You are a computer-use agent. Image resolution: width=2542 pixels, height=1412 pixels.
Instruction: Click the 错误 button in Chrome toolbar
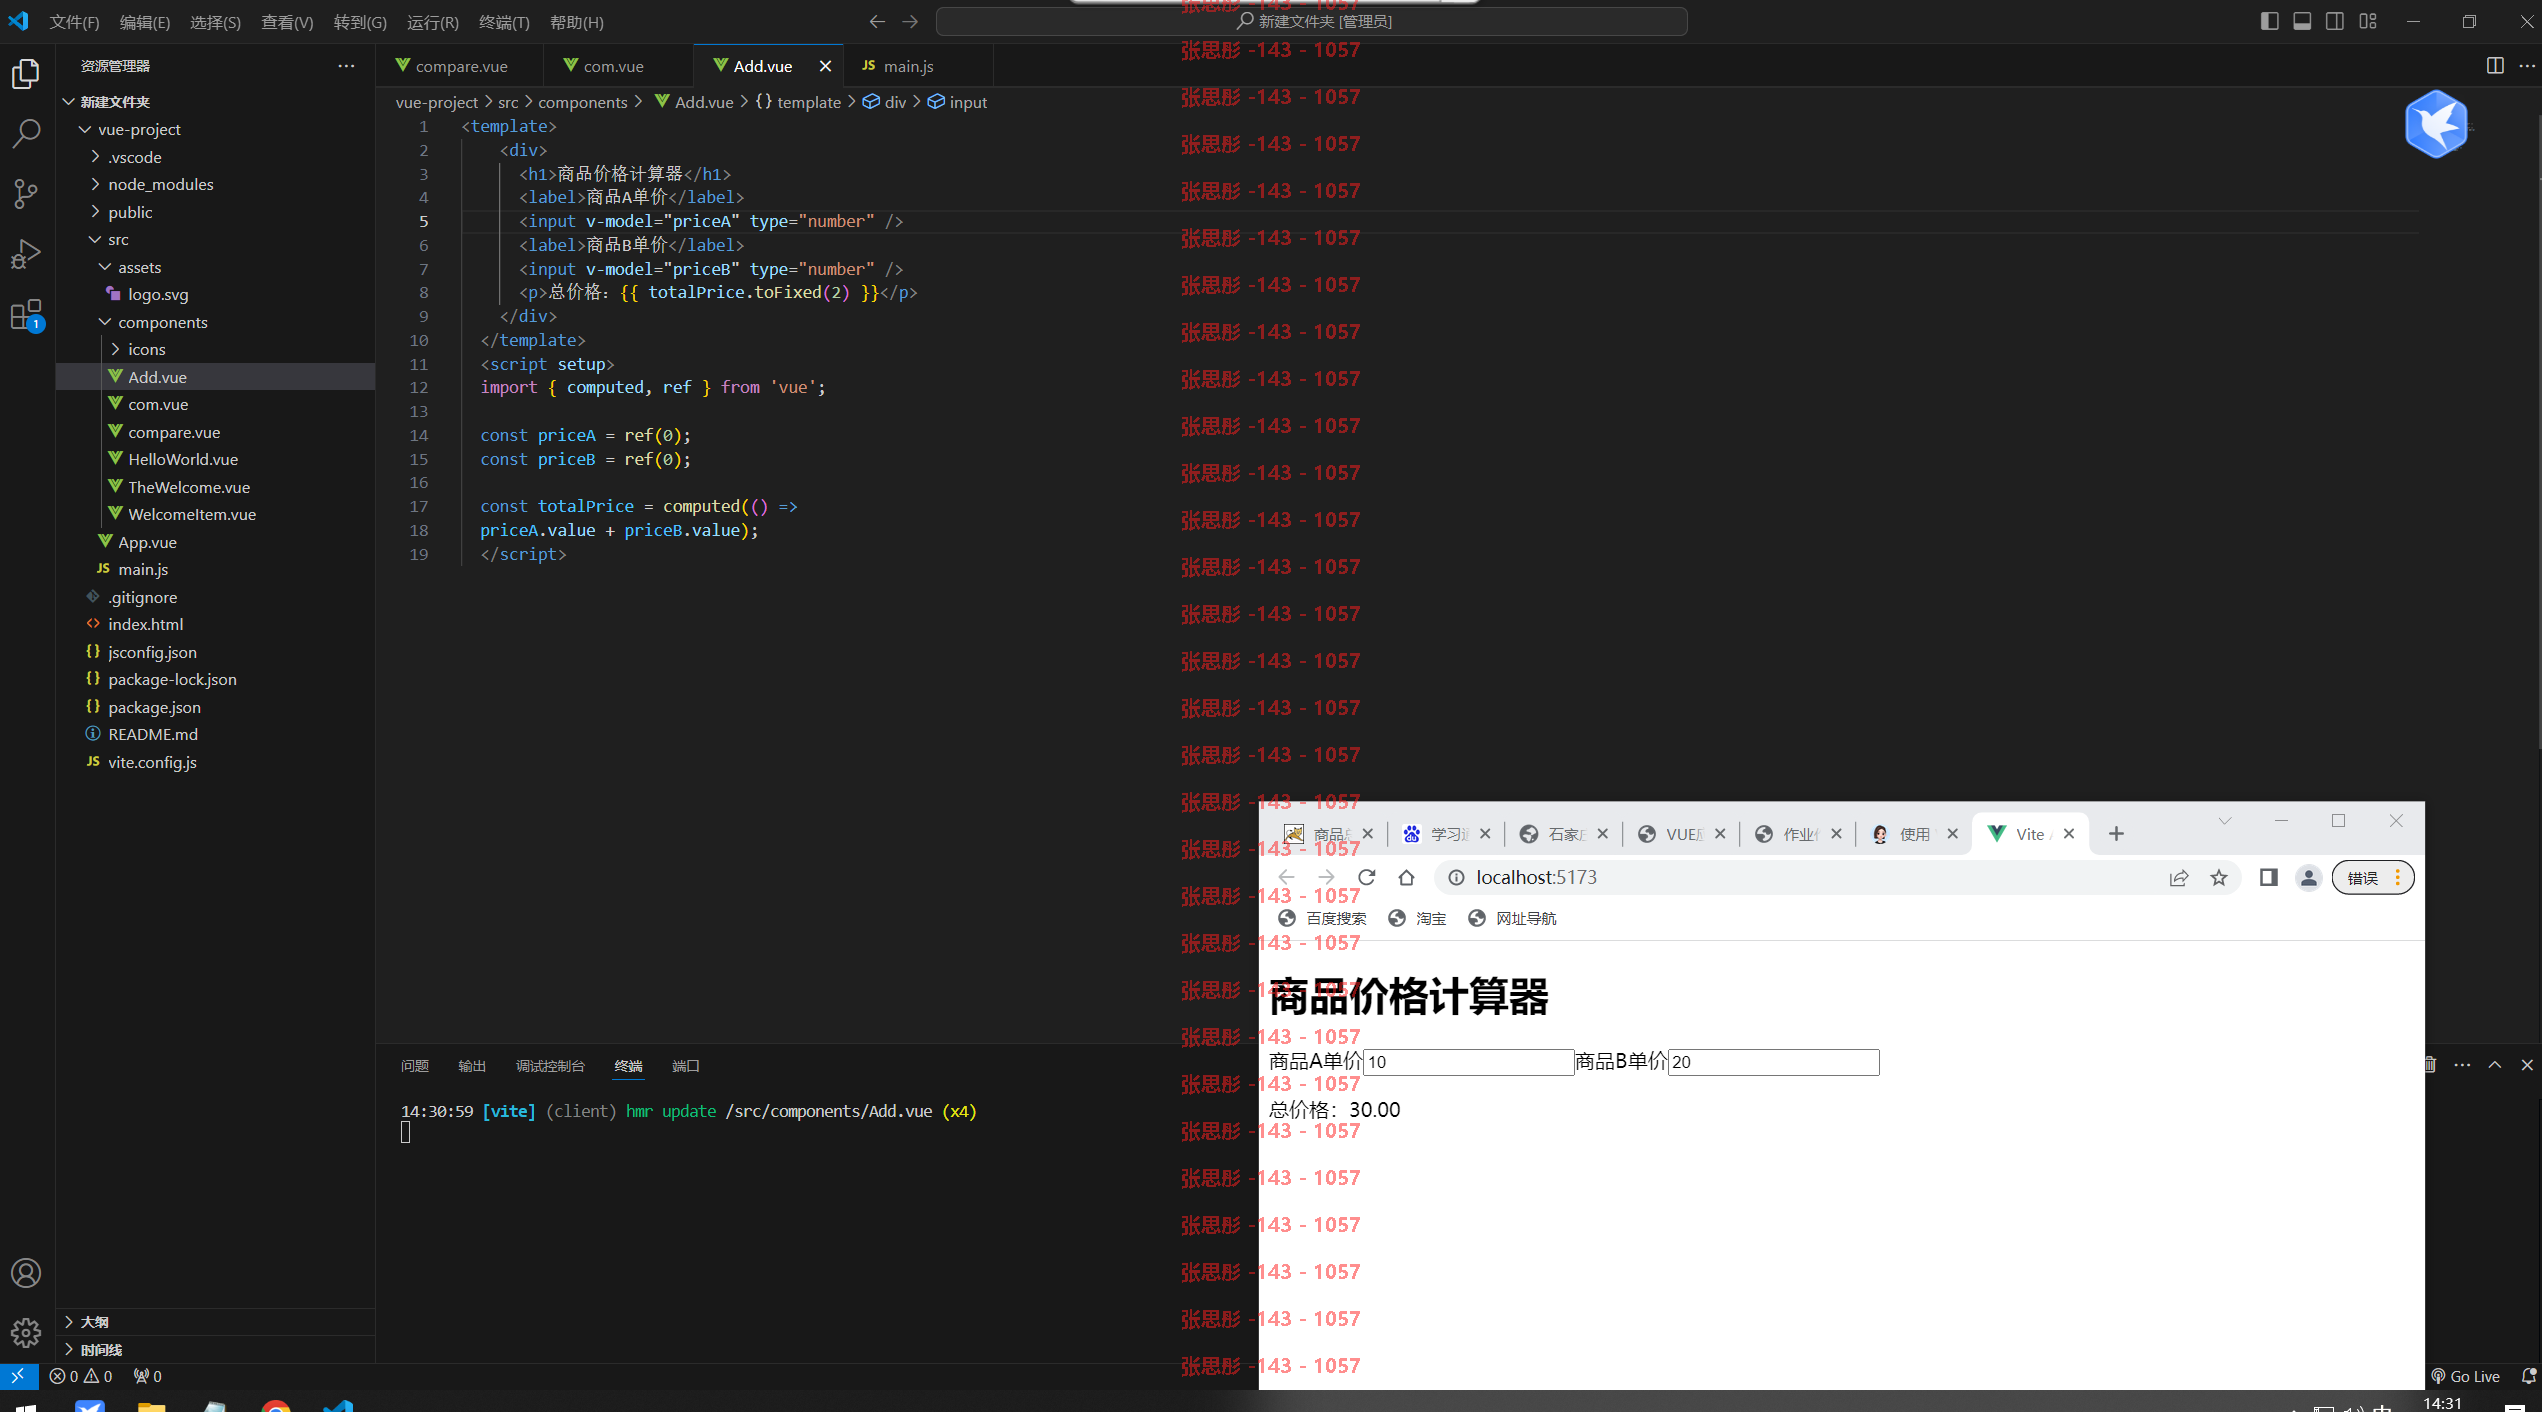(x=2372, y=877)
